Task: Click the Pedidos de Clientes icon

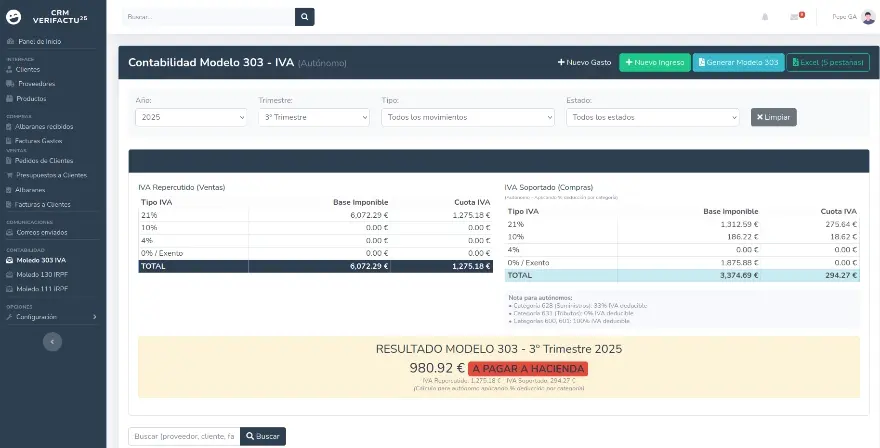Action: coord(9,161)
